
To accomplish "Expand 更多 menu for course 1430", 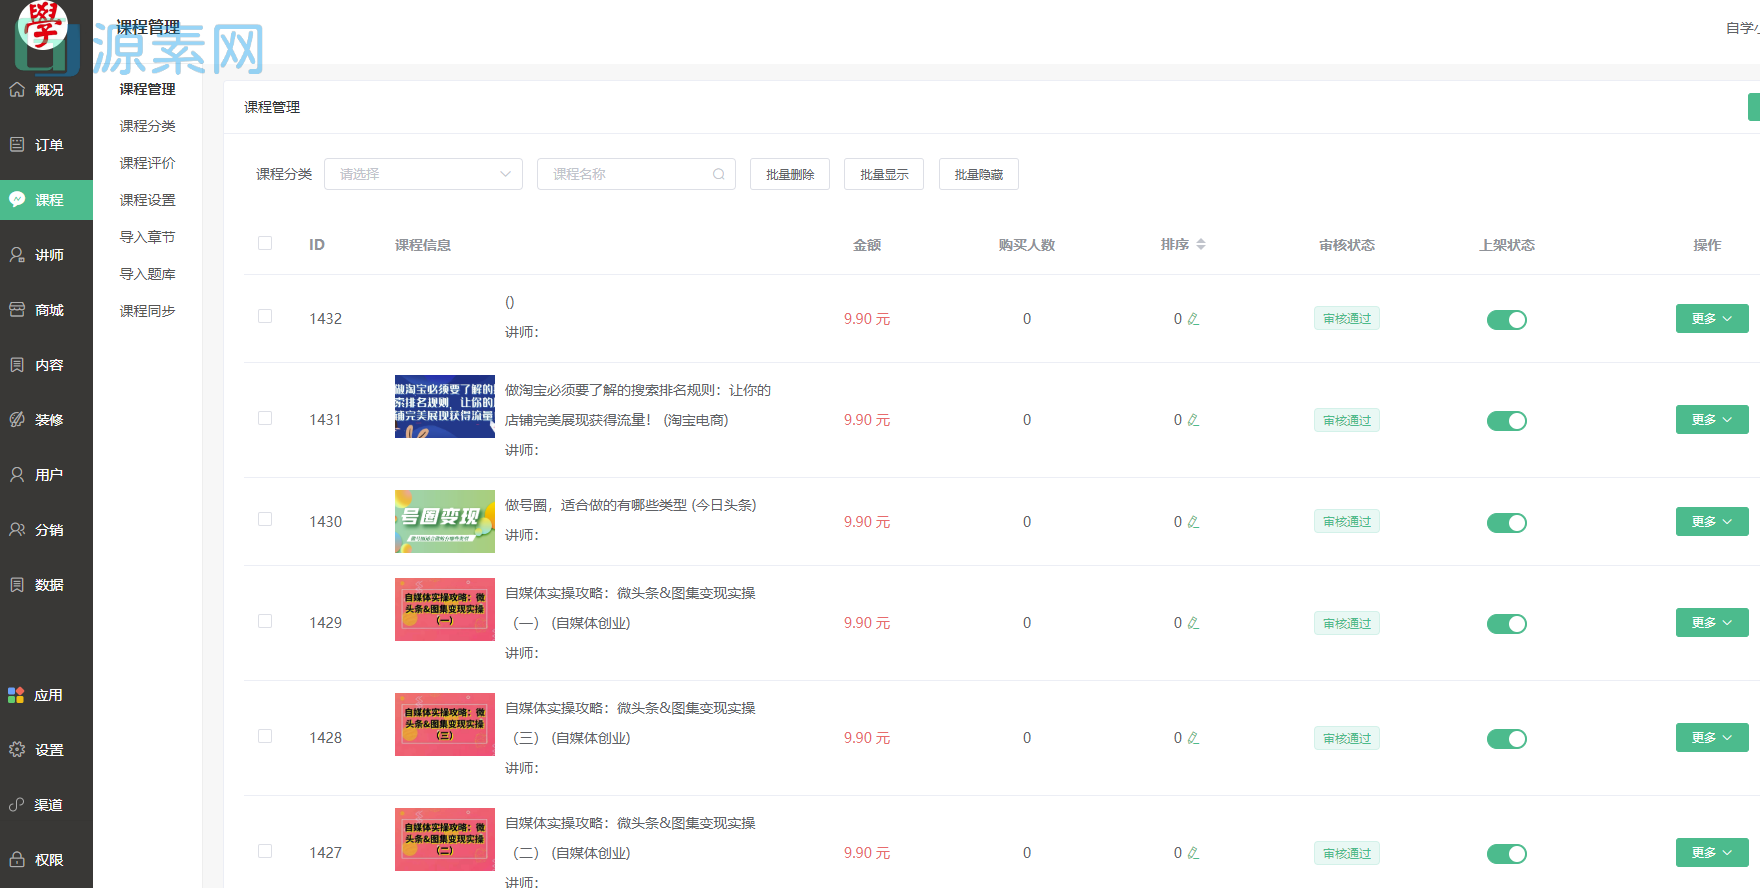I will [1712, 522].
